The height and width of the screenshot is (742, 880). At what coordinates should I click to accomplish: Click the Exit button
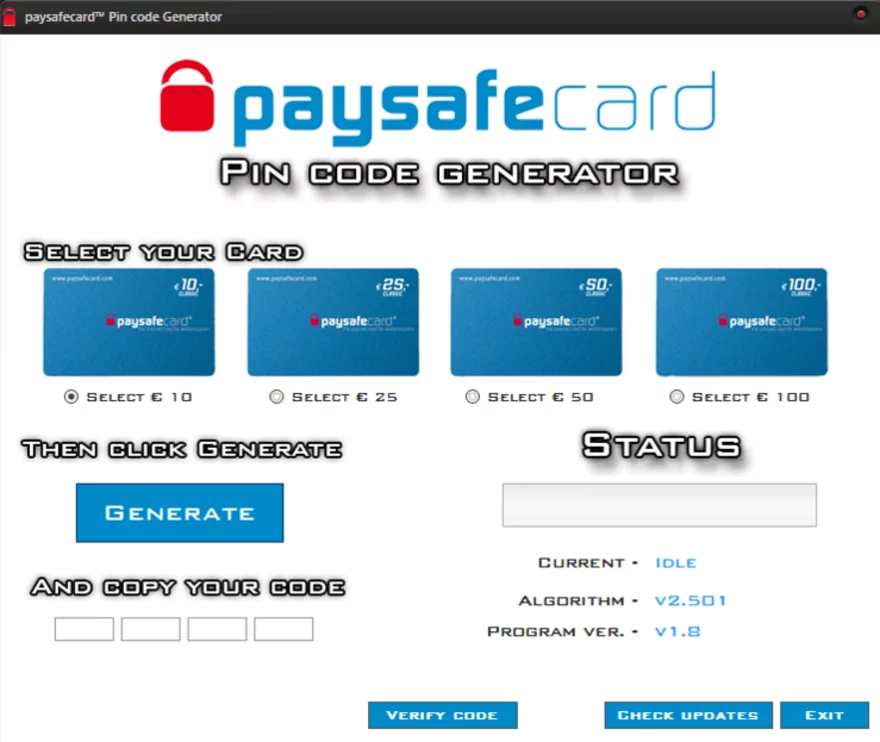825,715
